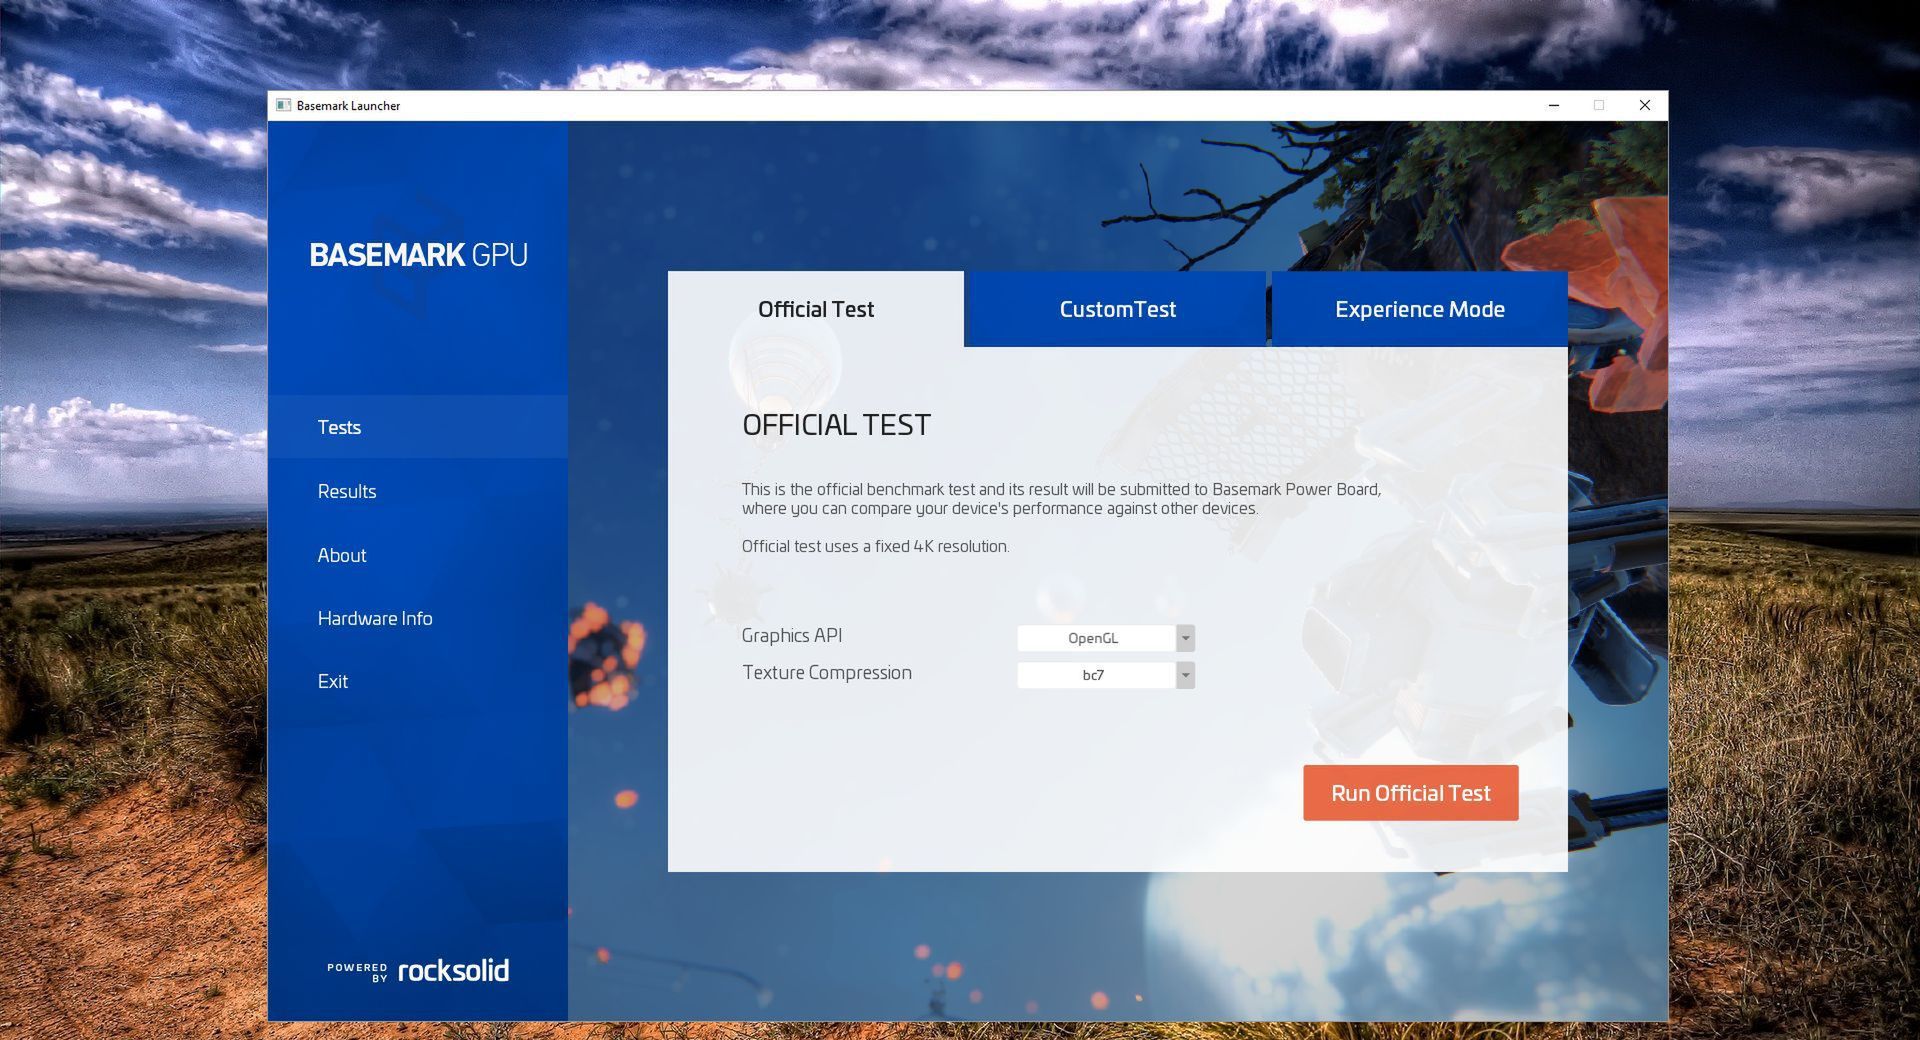Switch to the Official Test tab
1920x1040 pixels.
tap(815, 309)
